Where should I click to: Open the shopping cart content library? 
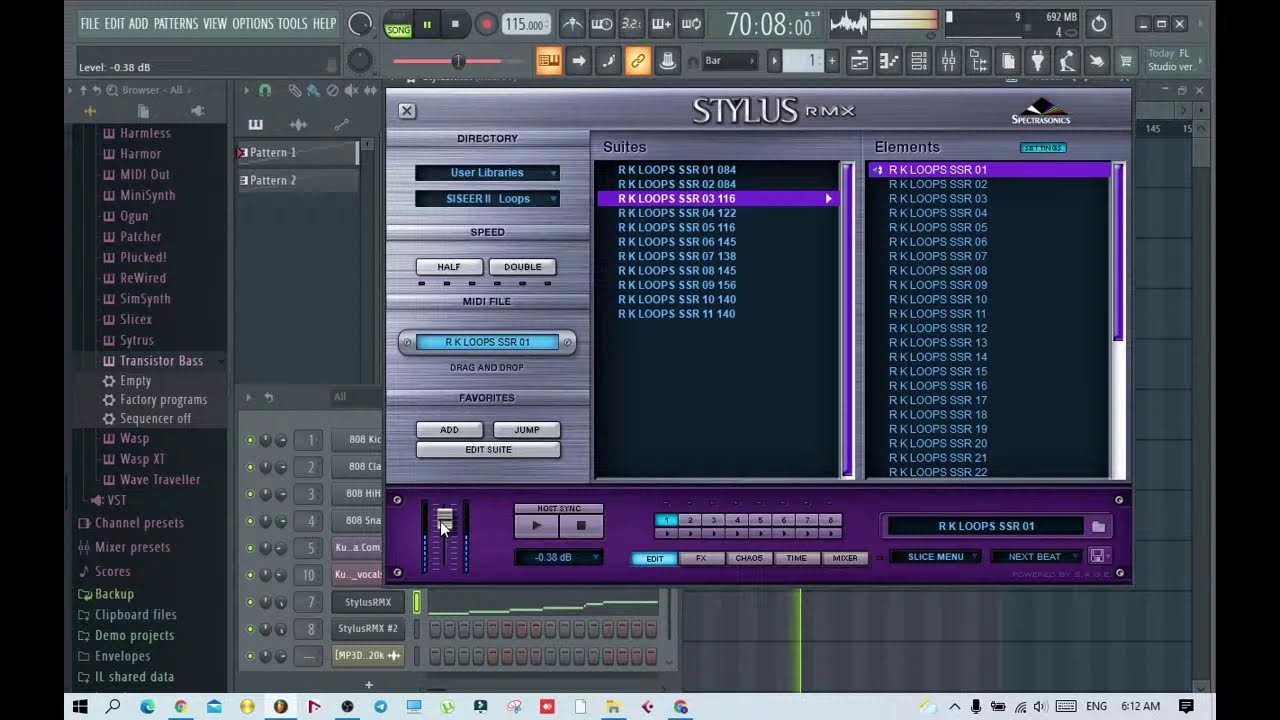click(x=1126, y=61)
